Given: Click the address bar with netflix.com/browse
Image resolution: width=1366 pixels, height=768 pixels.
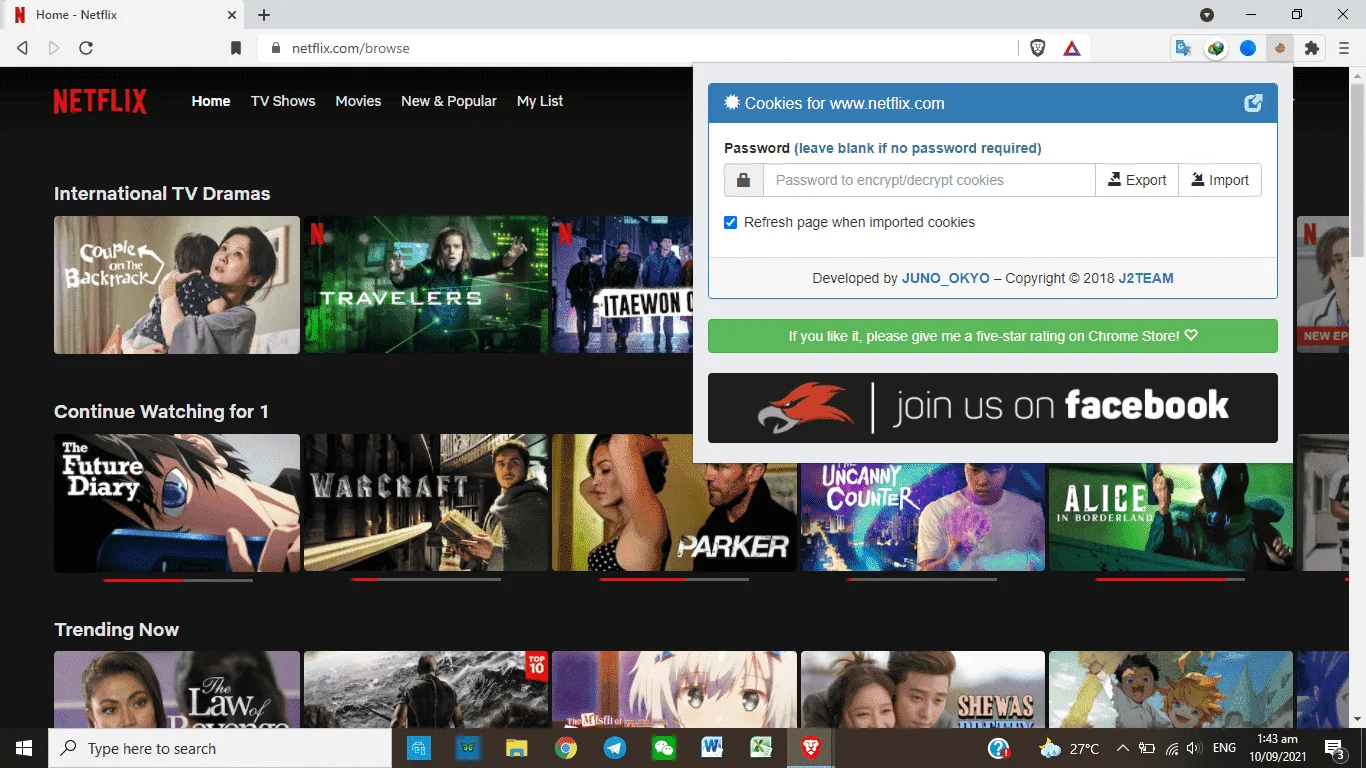Looking at the screenshot, I should (x=640, y=48).
